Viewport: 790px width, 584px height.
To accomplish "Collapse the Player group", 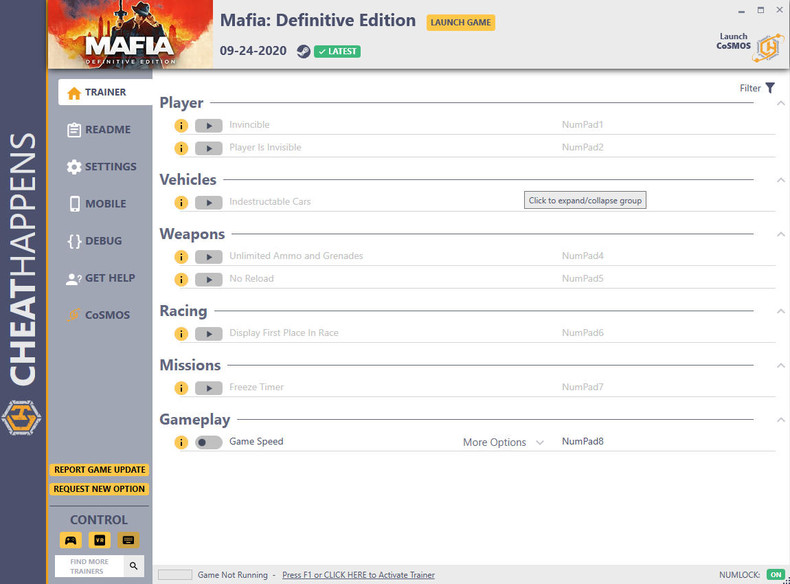I will point(780,103).
